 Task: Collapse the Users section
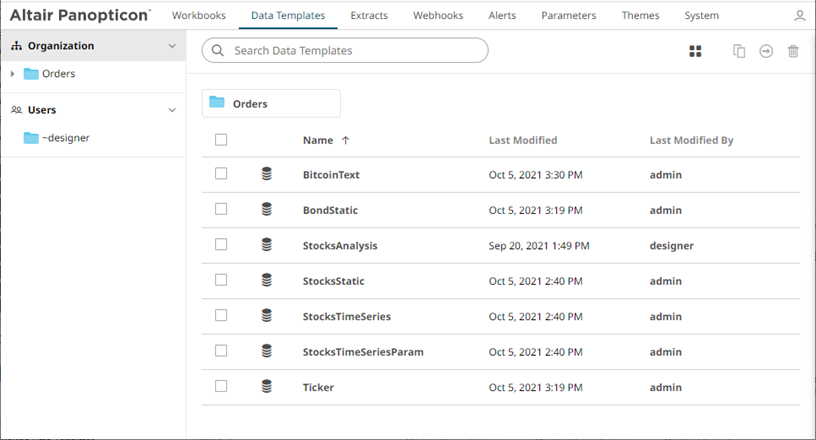(172, 110)
